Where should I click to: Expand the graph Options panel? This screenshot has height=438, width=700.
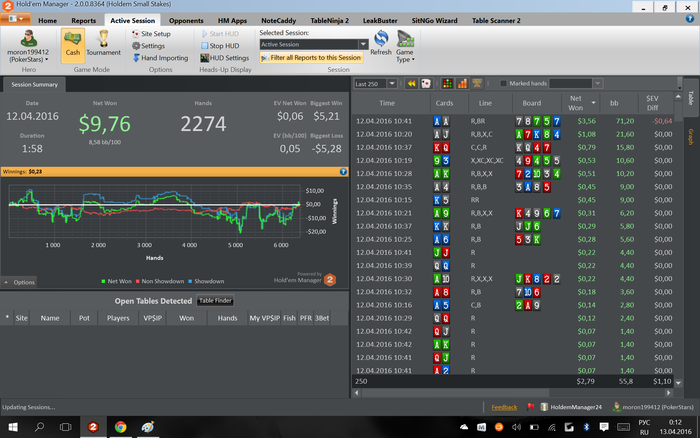(19, 282)
